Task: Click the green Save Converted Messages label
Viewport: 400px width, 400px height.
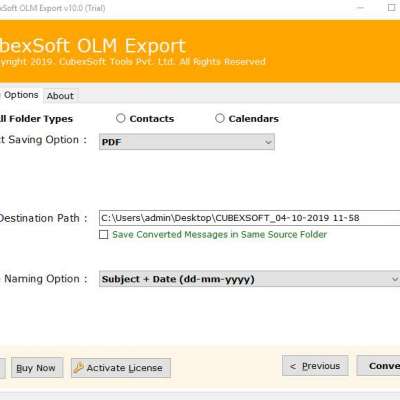Action: [219, 235]
